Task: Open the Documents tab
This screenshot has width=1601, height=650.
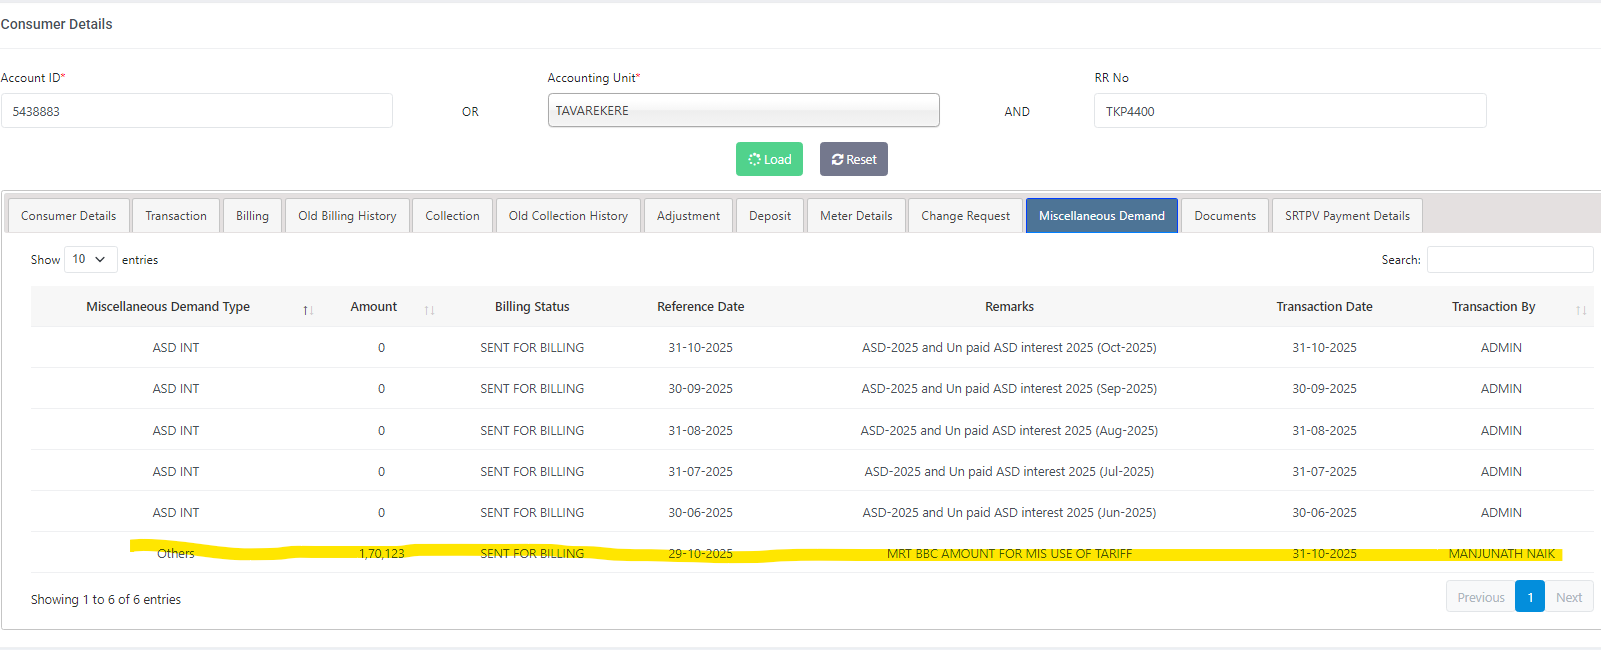Action: [x=1225, y=216]
